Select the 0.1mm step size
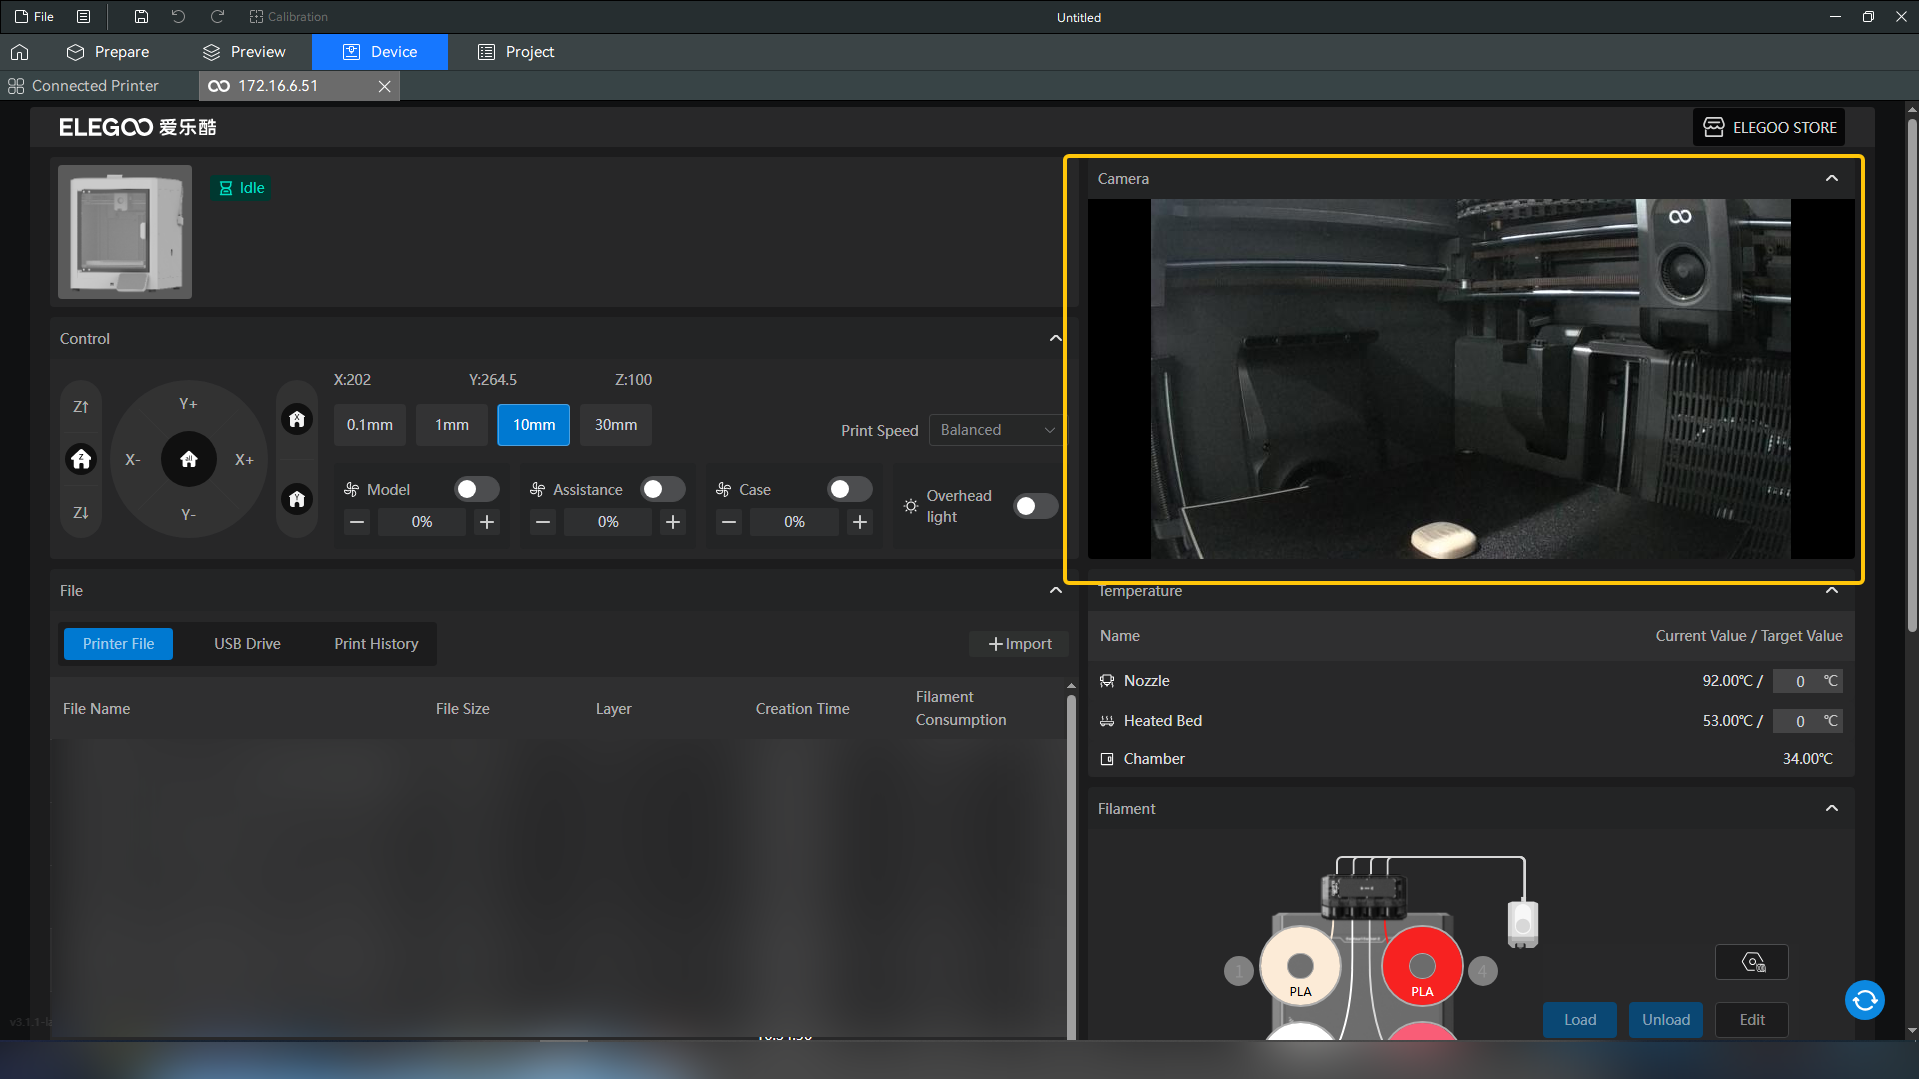The image size is (1919, 1079). [x=370, y=425]
